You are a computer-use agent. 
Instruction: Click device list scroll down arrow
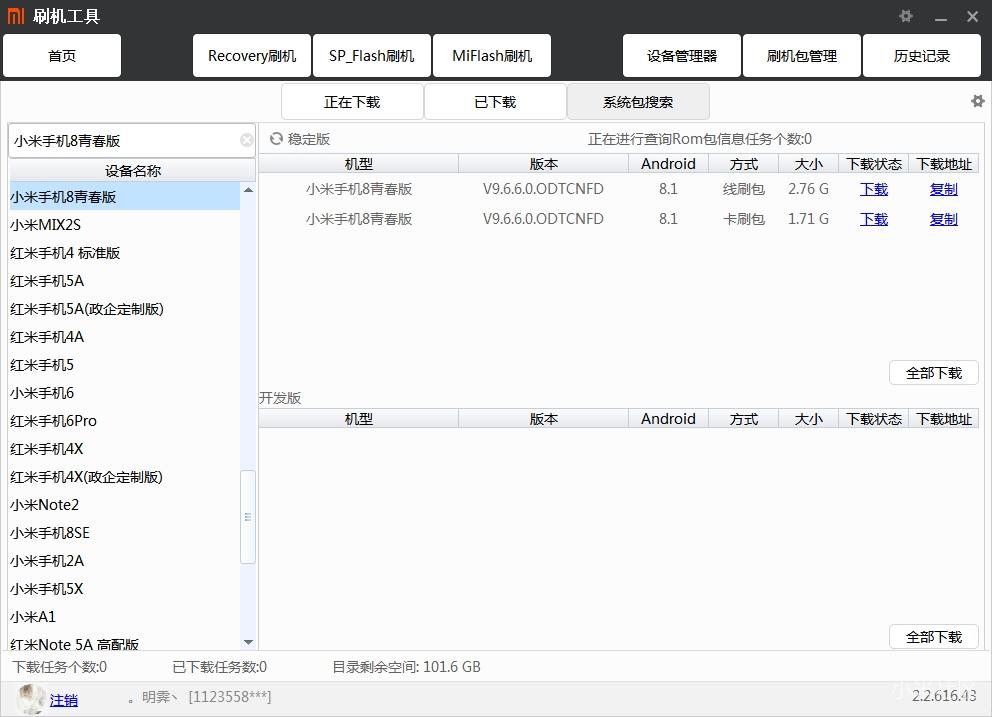pos(248,642)
